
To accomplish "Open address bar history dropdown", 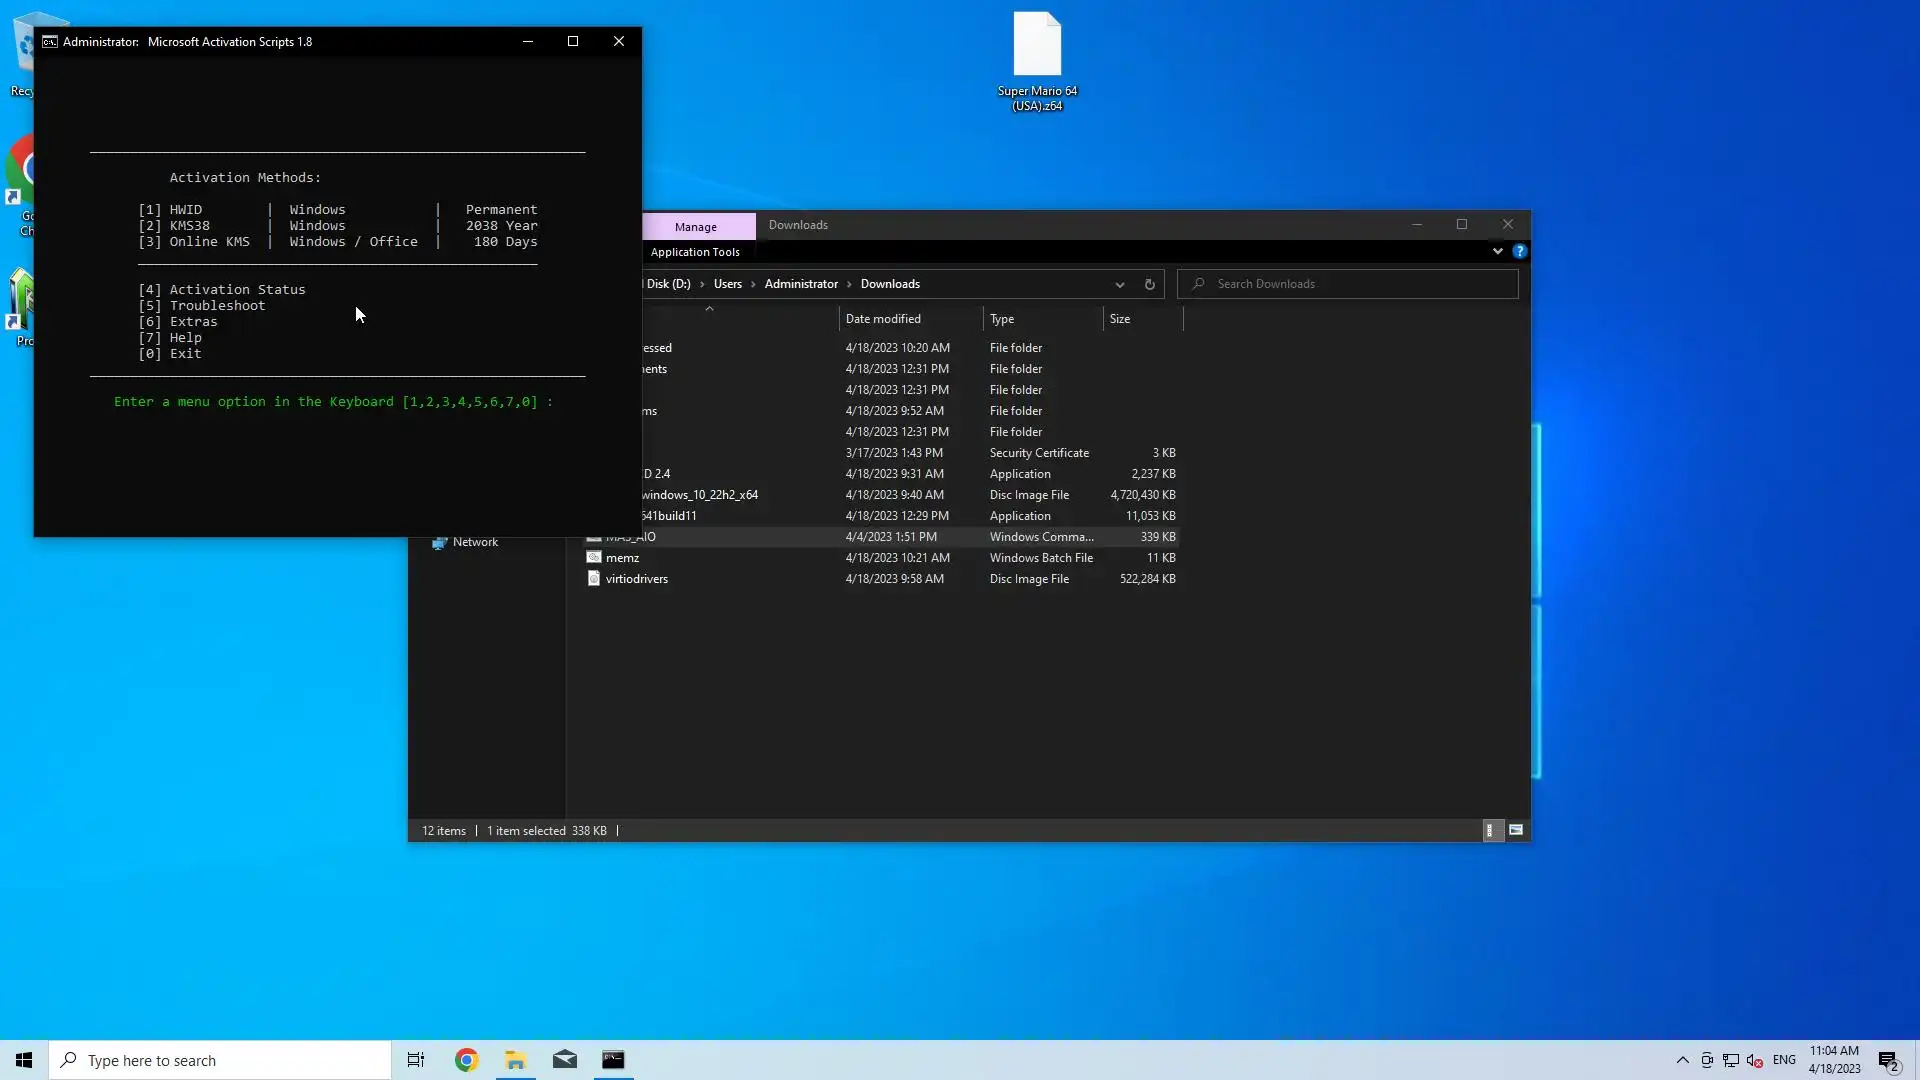I will (x=1119, y=285).
